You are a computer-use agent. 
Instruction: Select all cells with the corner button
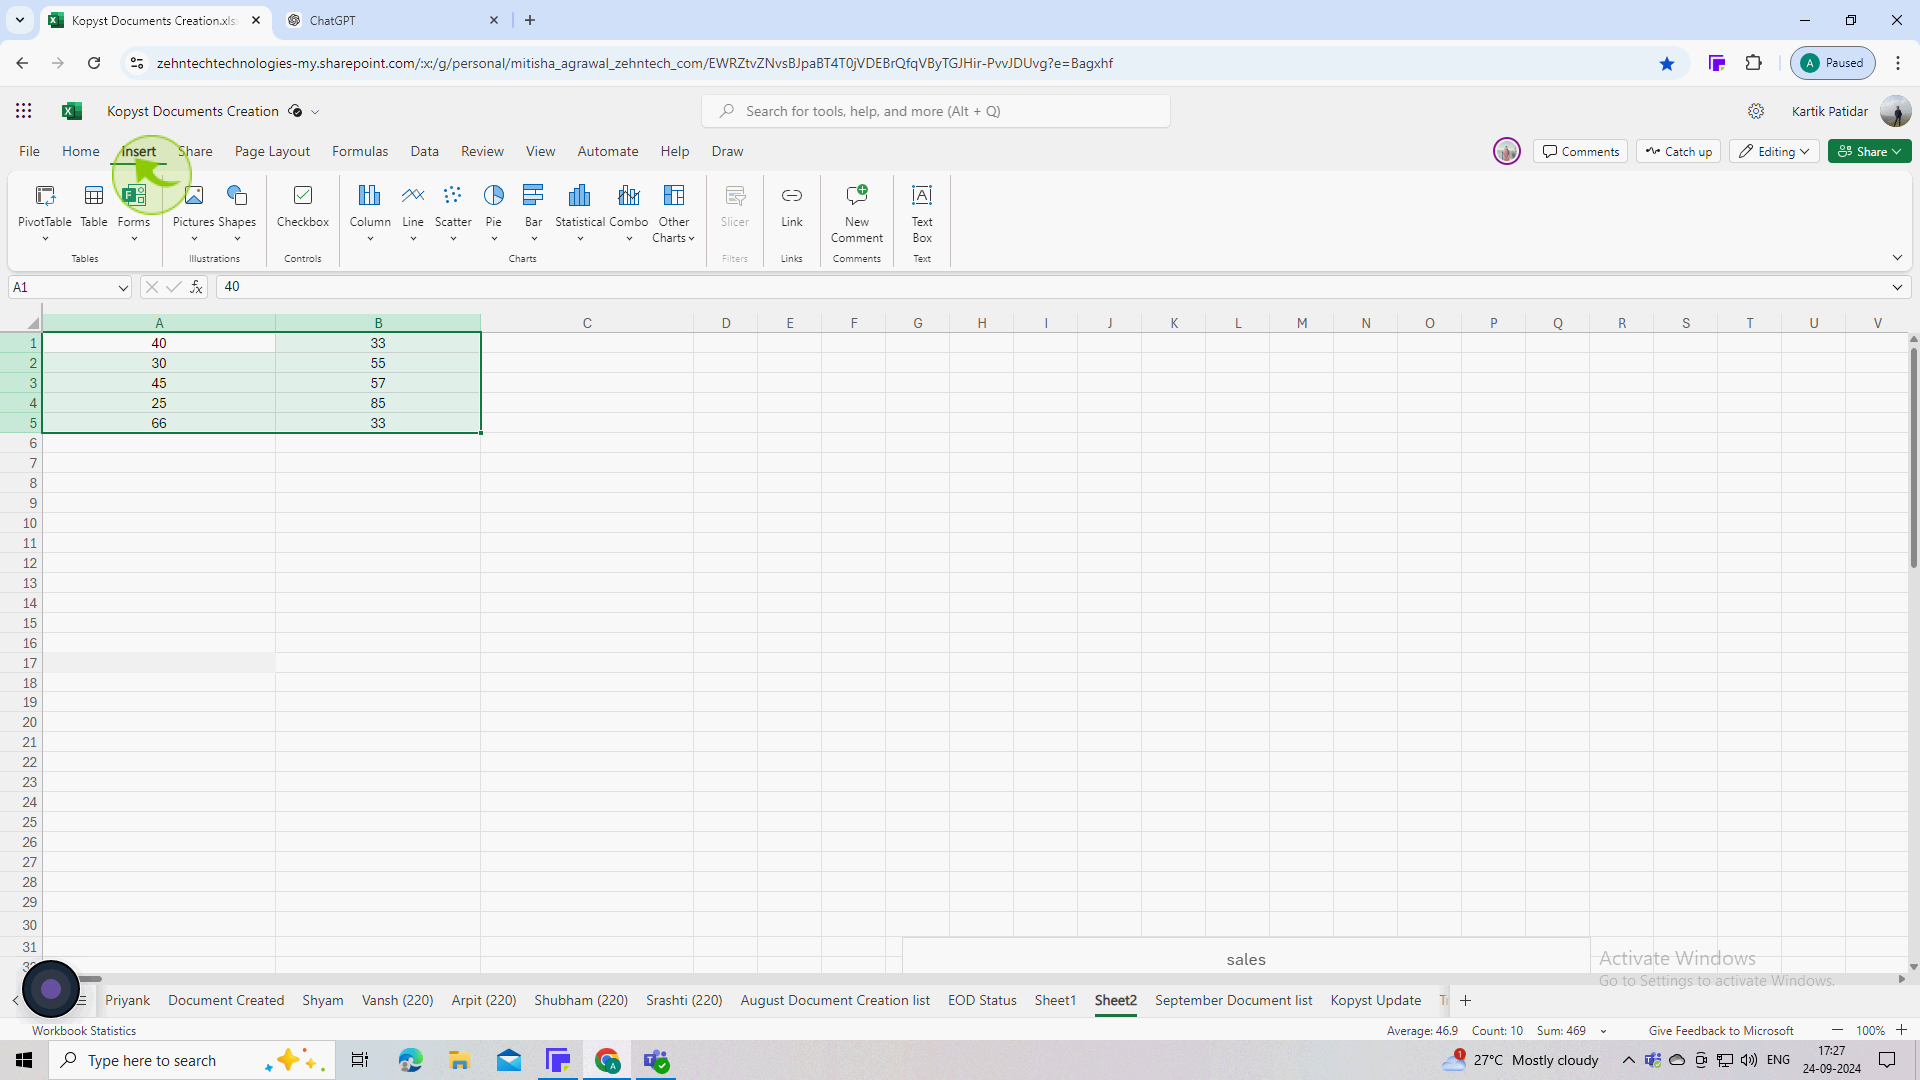click(33, 323)
